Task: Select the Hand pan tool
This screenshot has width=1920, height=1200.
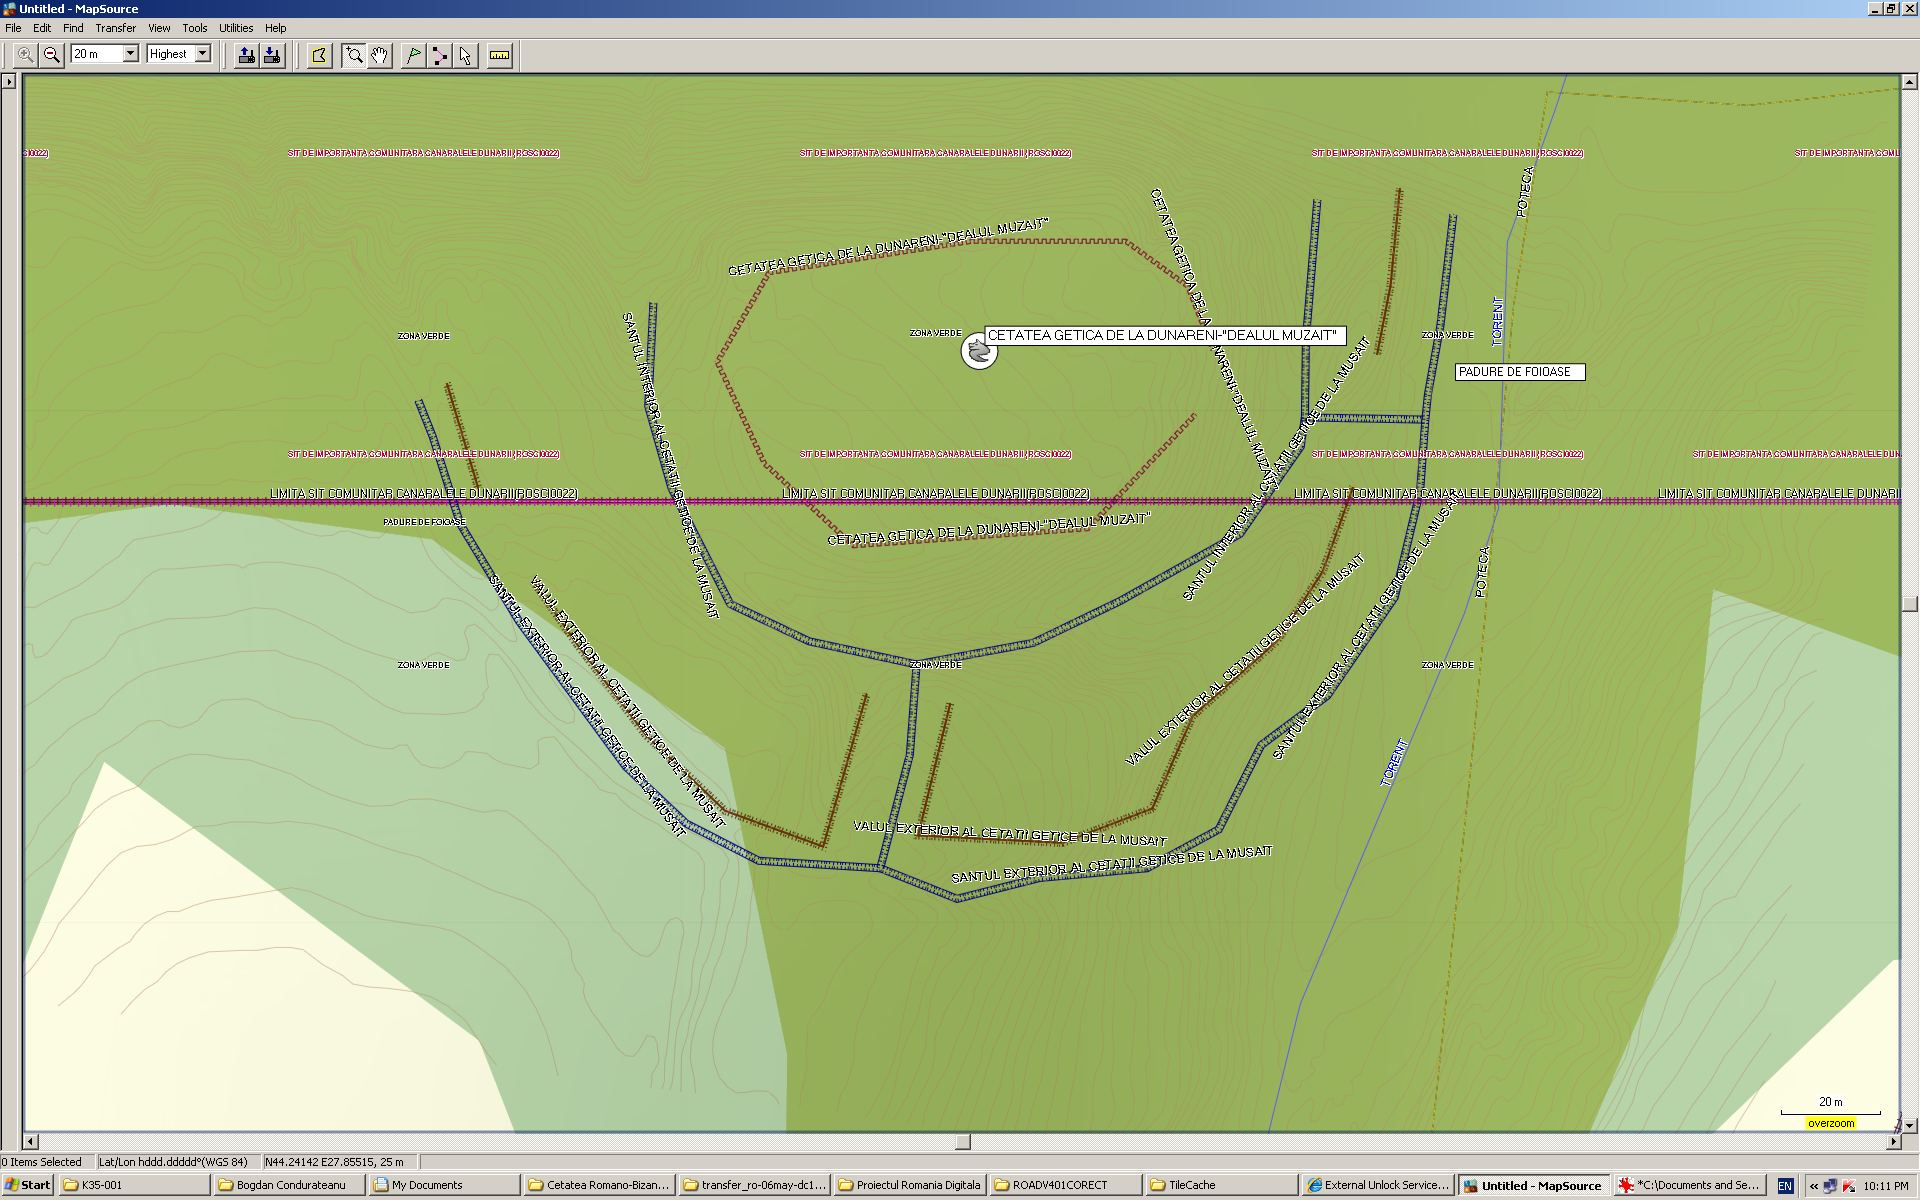Action: [x=380, y=55]
